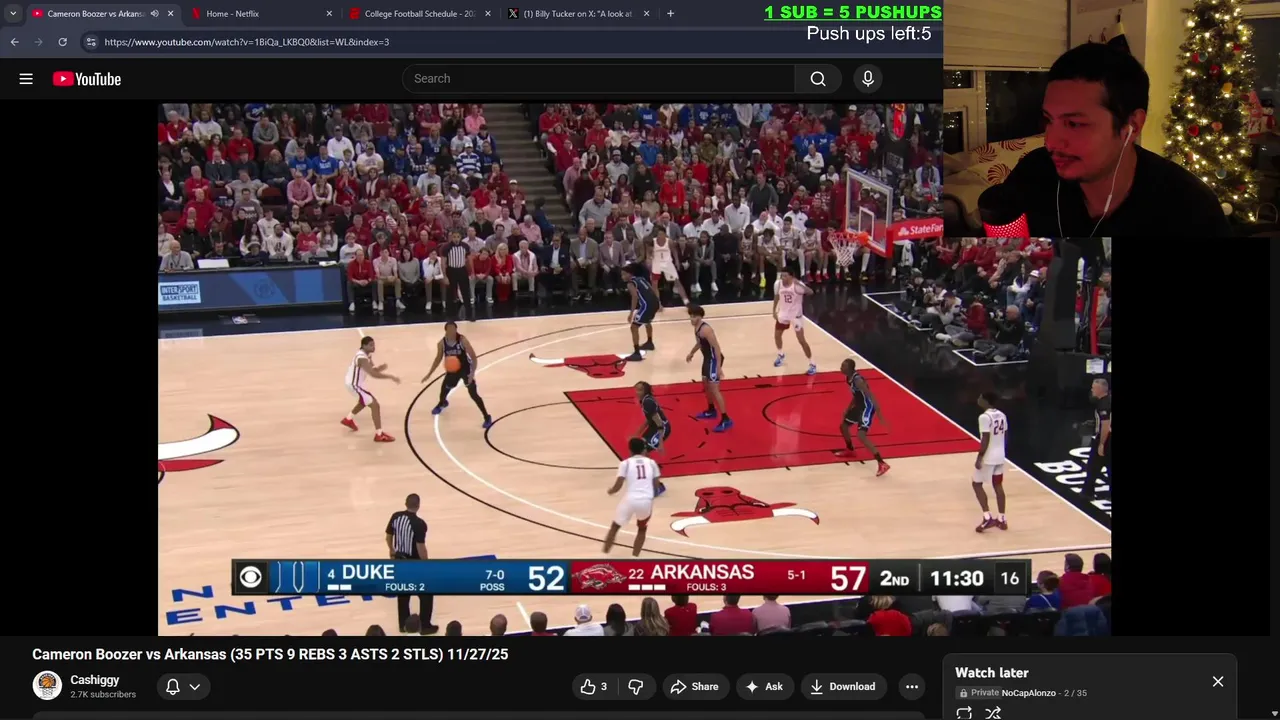This screenshot has height=720, width=1280.
Task: Focus the YouTube search field
Action: 598,79
